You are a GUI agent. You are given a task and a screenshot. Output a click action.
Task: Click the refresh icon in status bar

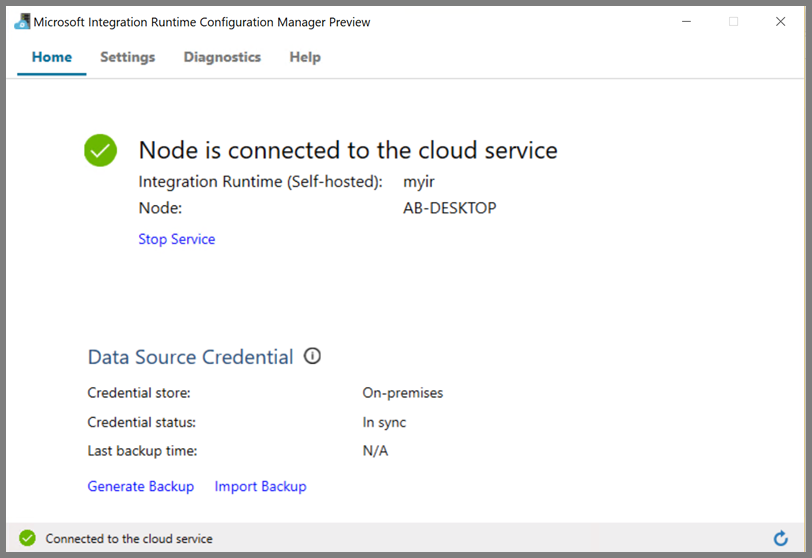point(780,538)
